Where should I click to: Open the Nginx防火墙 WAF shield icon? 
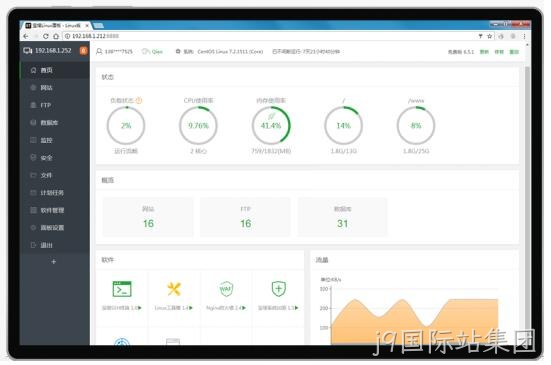[x=226, y=289]
